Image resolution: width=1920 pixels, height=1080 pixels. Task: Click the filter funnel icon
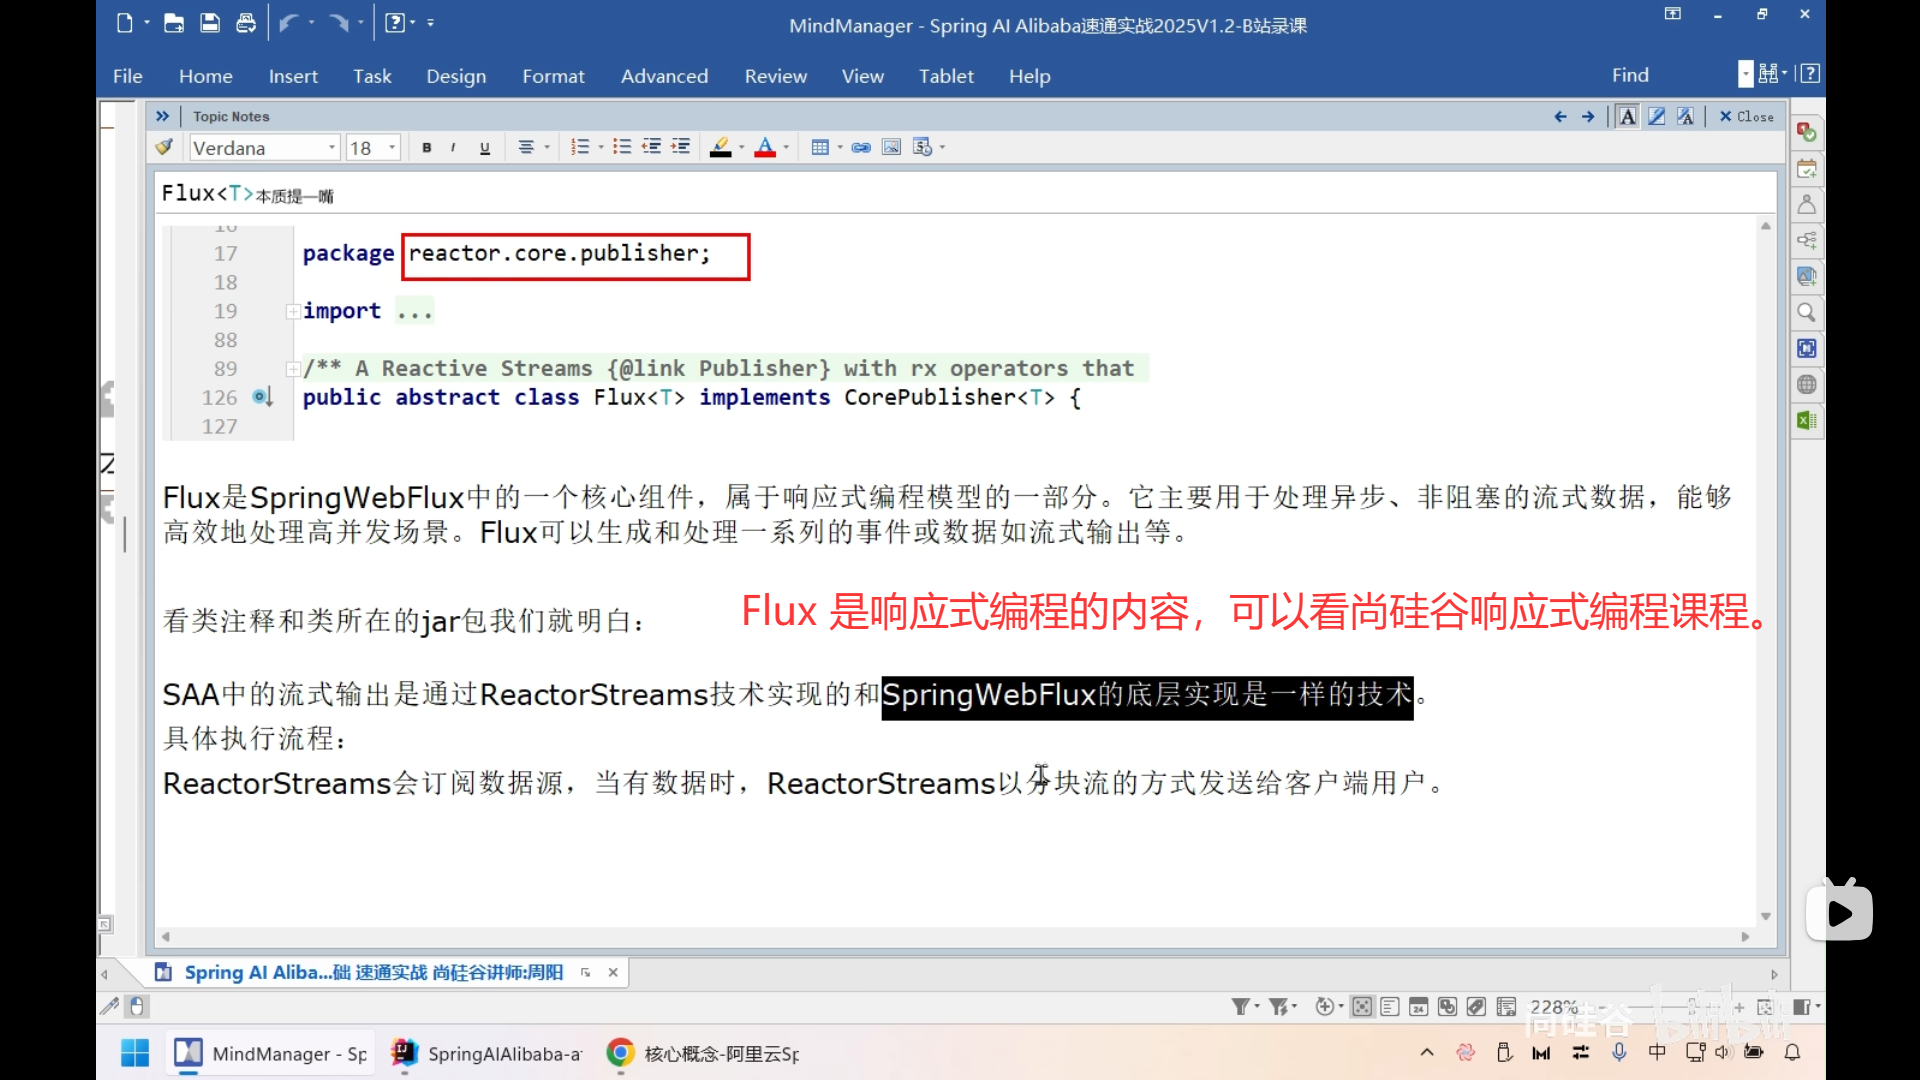pyautogui.click(x=1240, y=1007)
